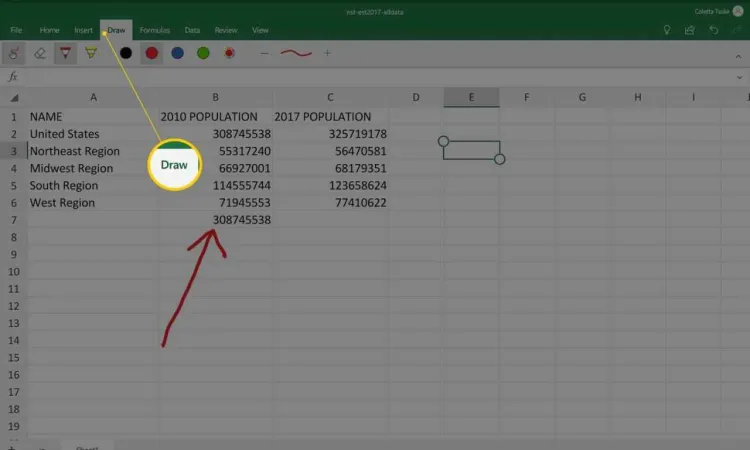750x450 pixels.
Task: Switch to the Home tab
Action: tap(49, 30)
